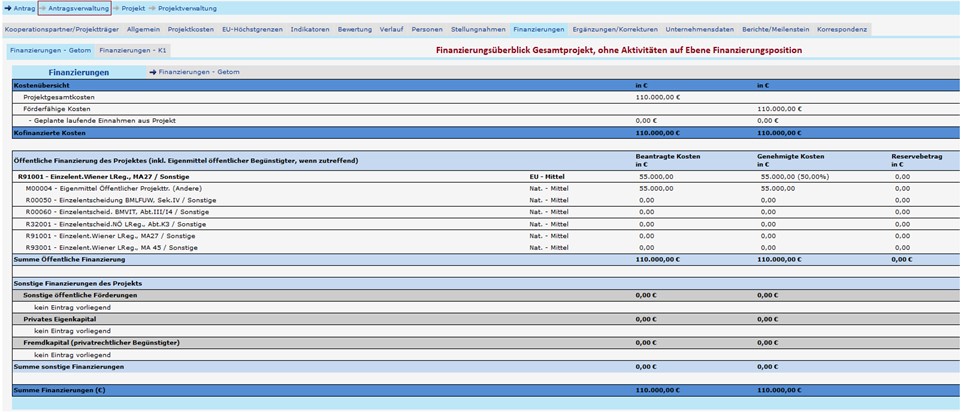Switch to Finanzierungen - K1 sub-tab

(x=133, y=49)
